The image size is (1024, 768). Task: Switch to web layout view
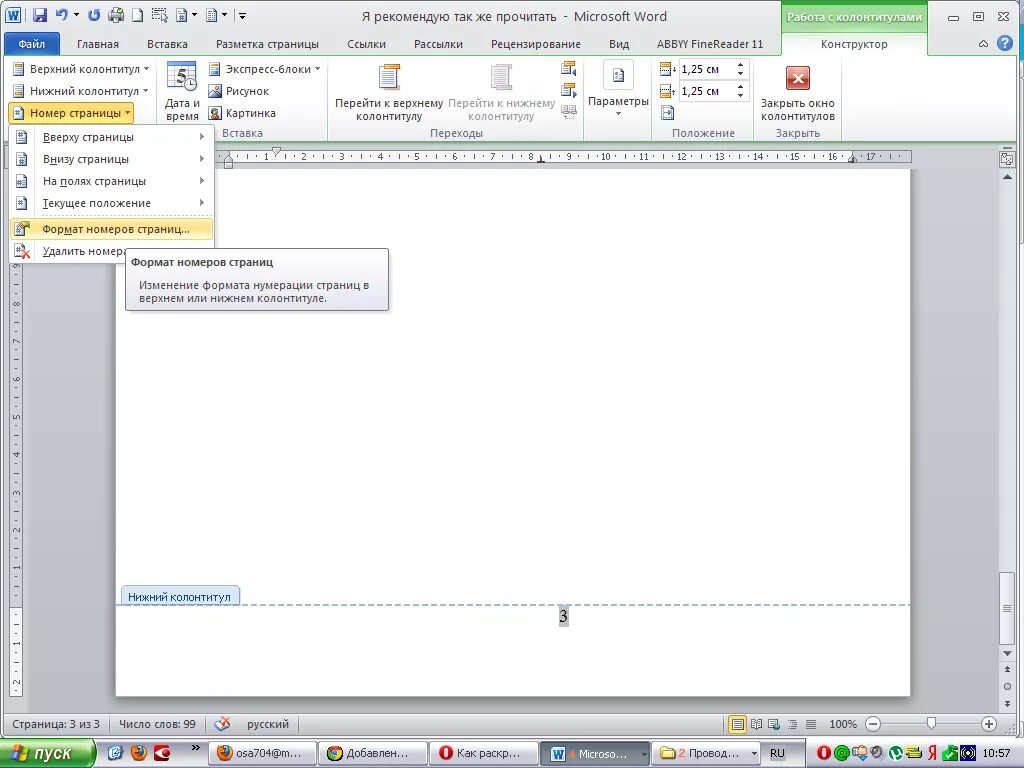click(775, 724)
